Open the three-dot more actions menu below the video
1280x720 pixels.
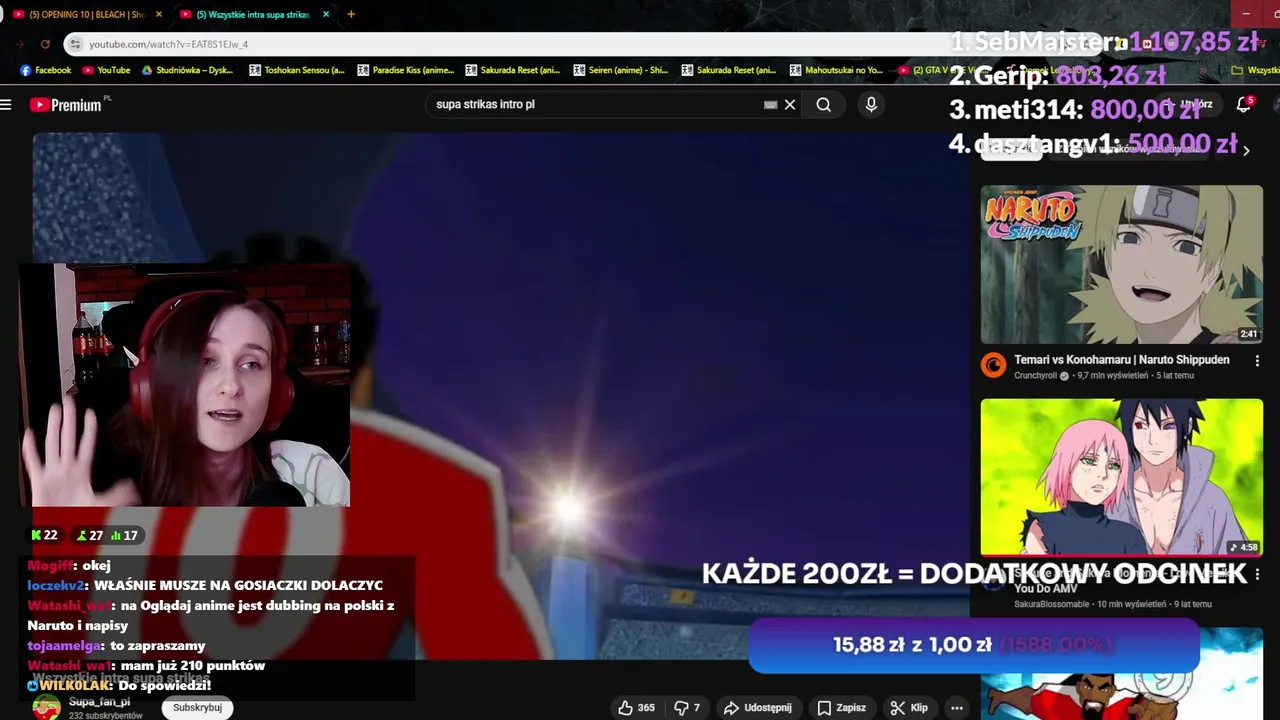point(957,707)
